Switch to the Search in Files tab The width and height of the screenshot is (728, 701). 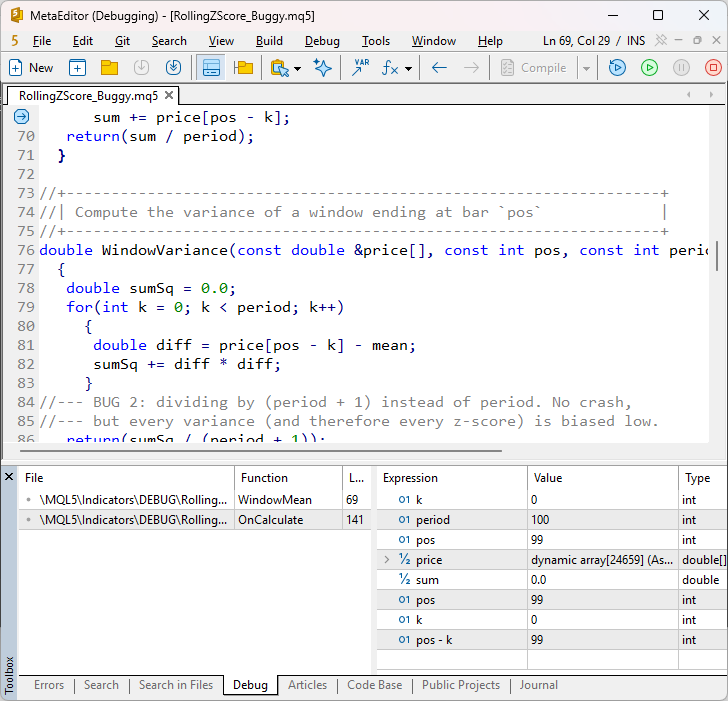coord(176,685)
